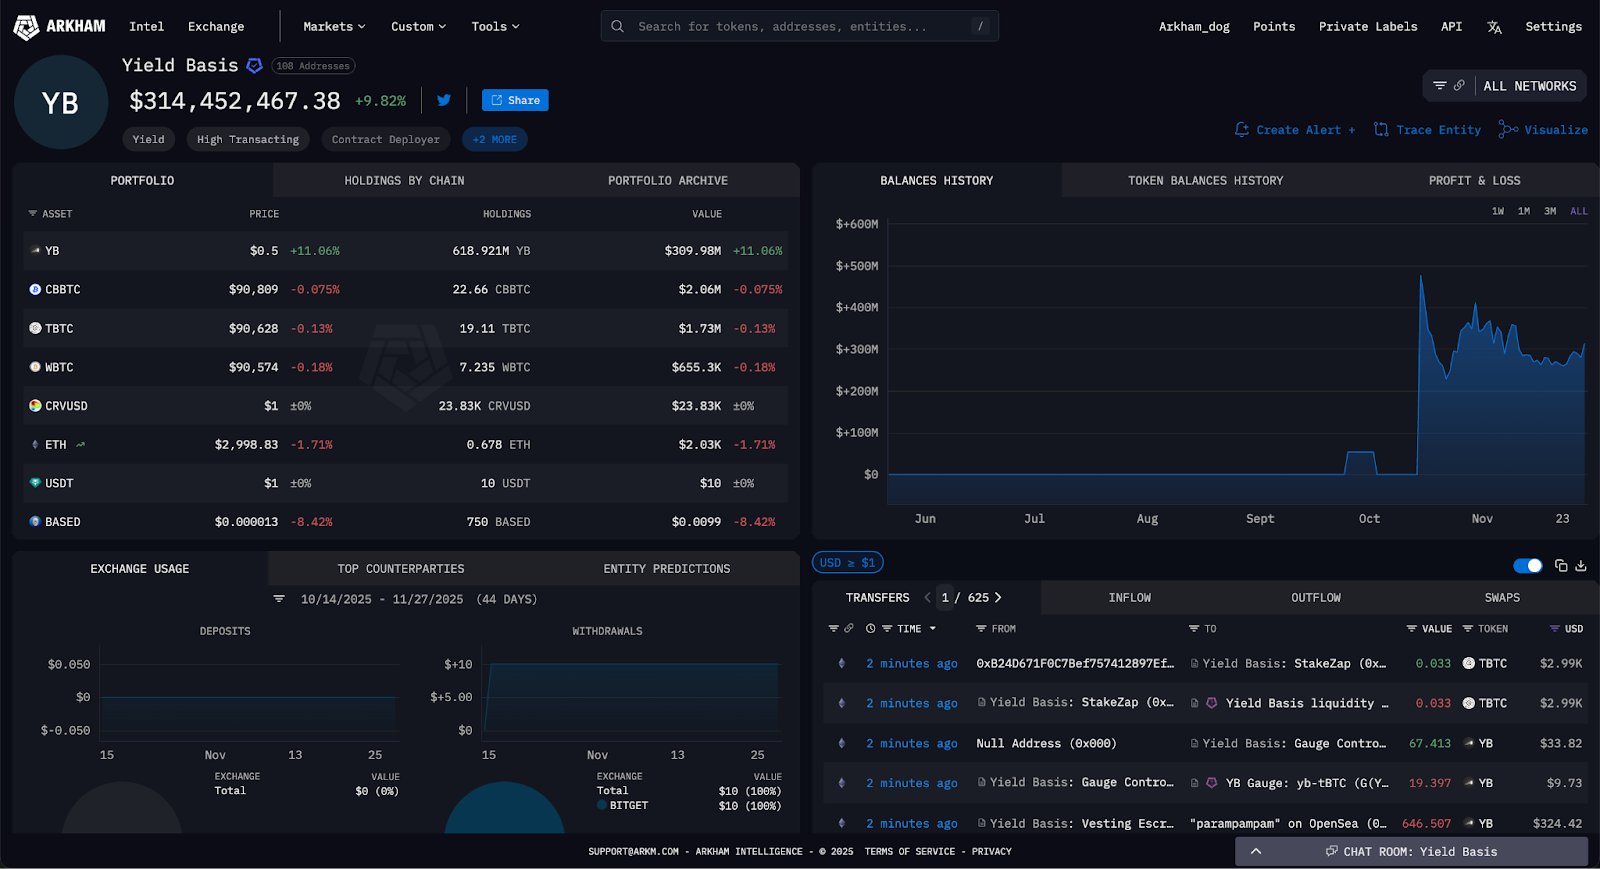Switch to the Holdings by Chain tab

(404, 181)
